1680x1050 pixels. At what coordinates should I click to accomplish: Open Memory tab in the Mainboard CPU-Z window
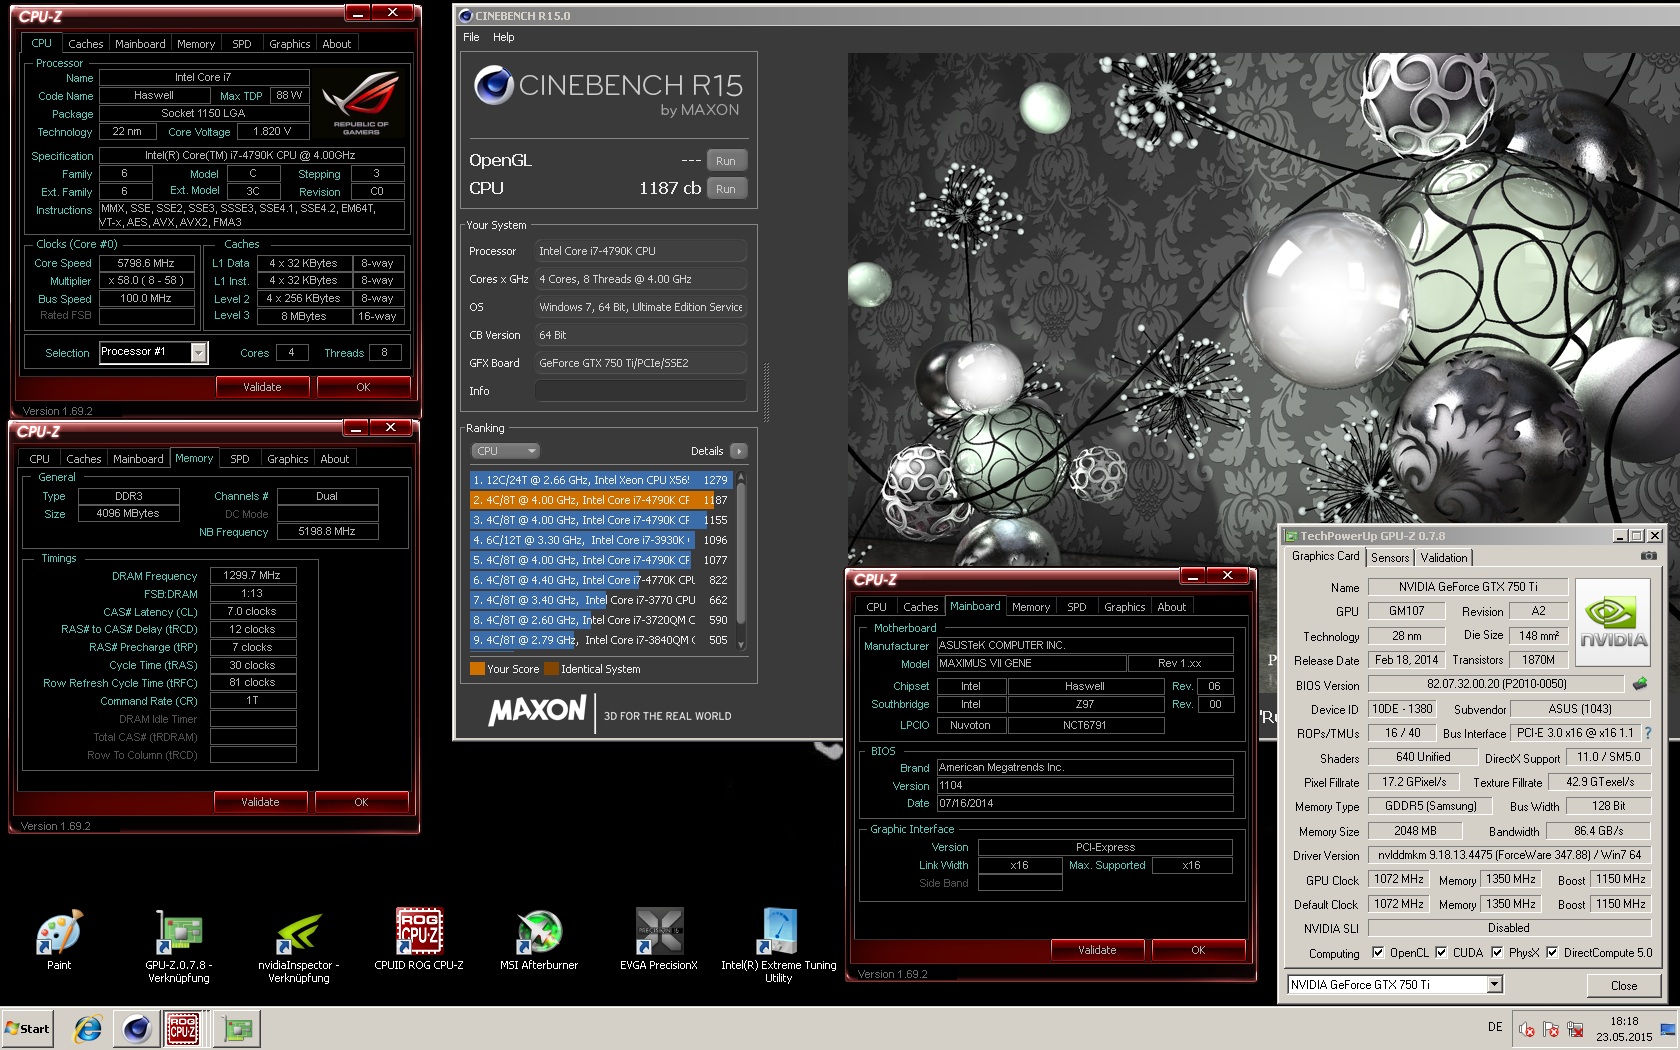coord(1031,607)
